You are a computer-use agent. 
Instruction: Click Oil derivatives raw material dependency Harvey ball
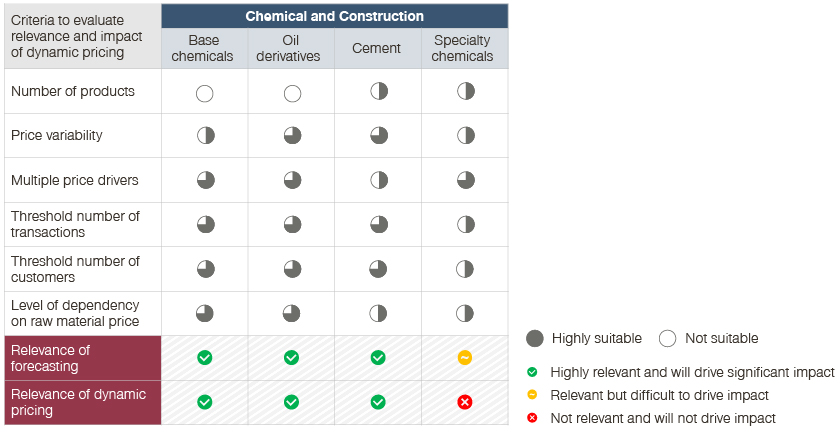[292, 313]
